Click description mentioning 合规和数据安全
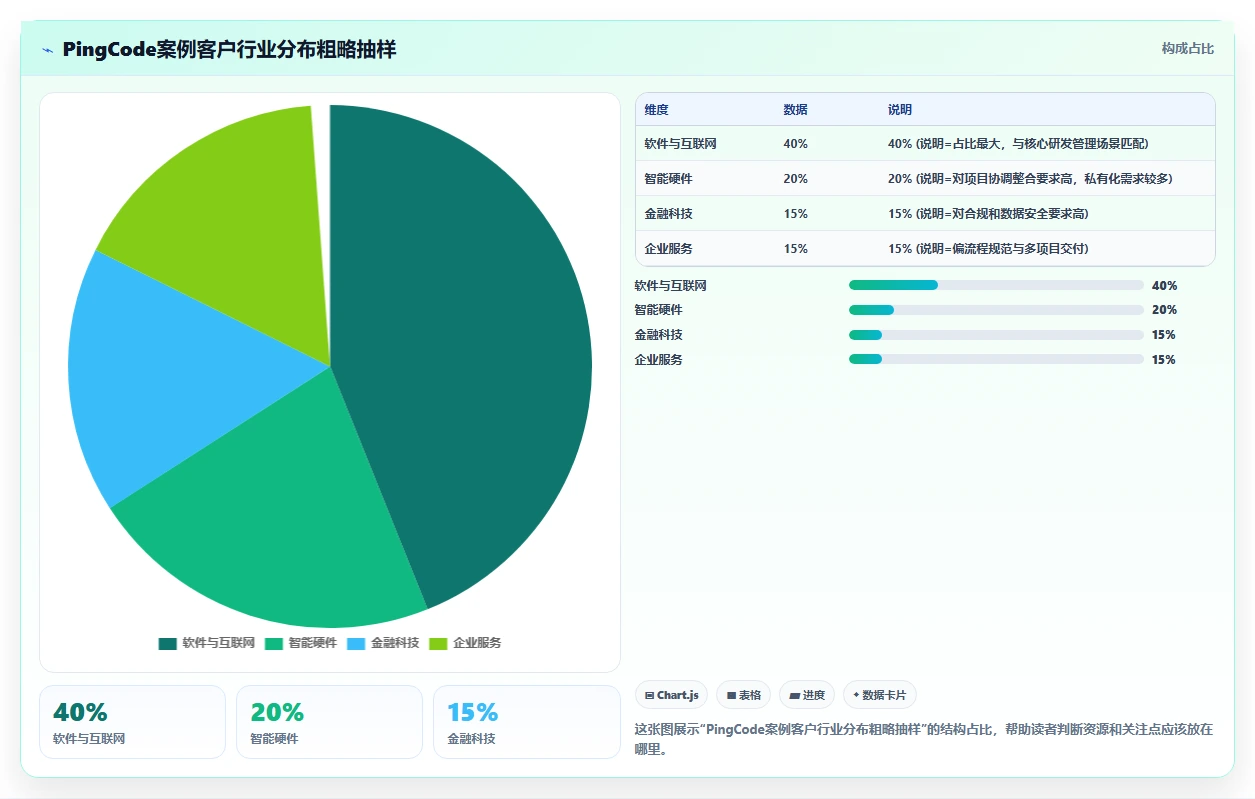Viewport: 1255px width, 799px height. tap(988, 214)
